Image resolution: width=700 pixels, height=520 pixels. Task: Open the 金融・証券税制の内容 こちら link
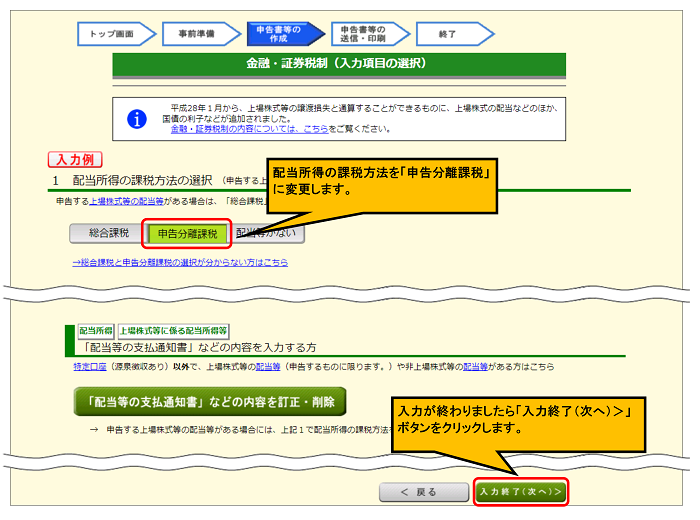pos(236,129)
